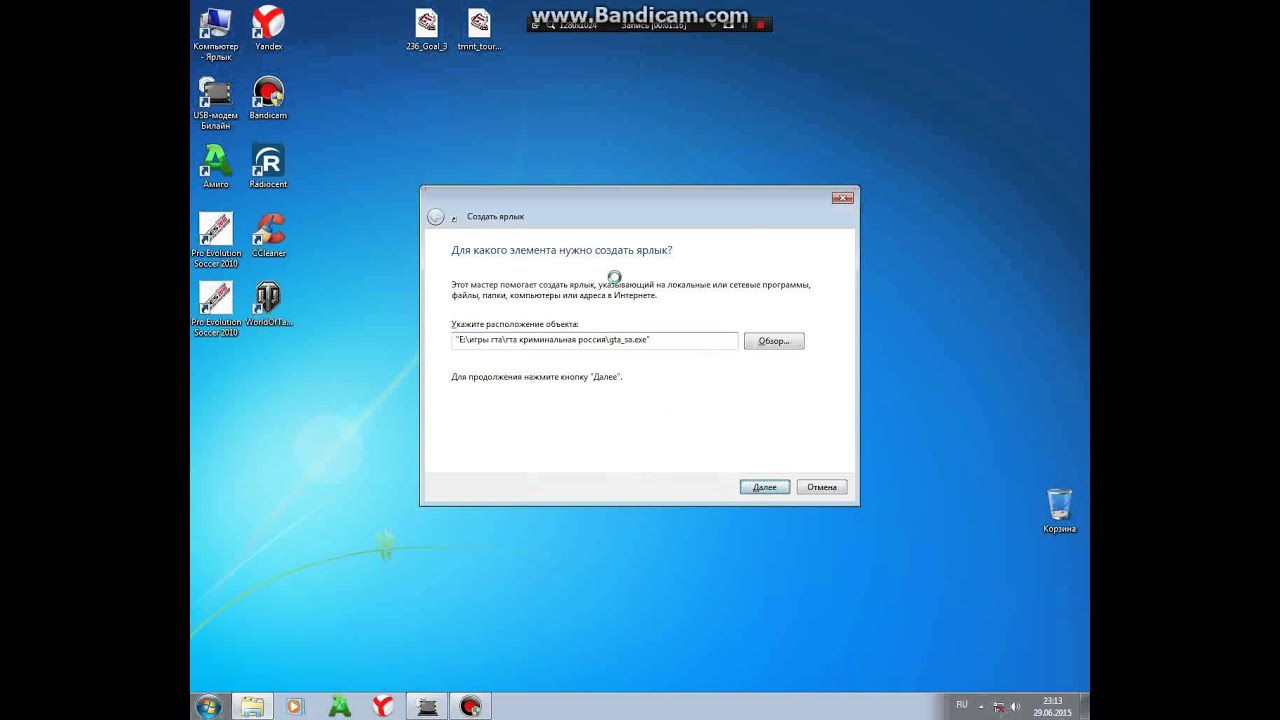Click the Далее button
The height and width of the screenshot is (720, 1280).
pos(765,487)
